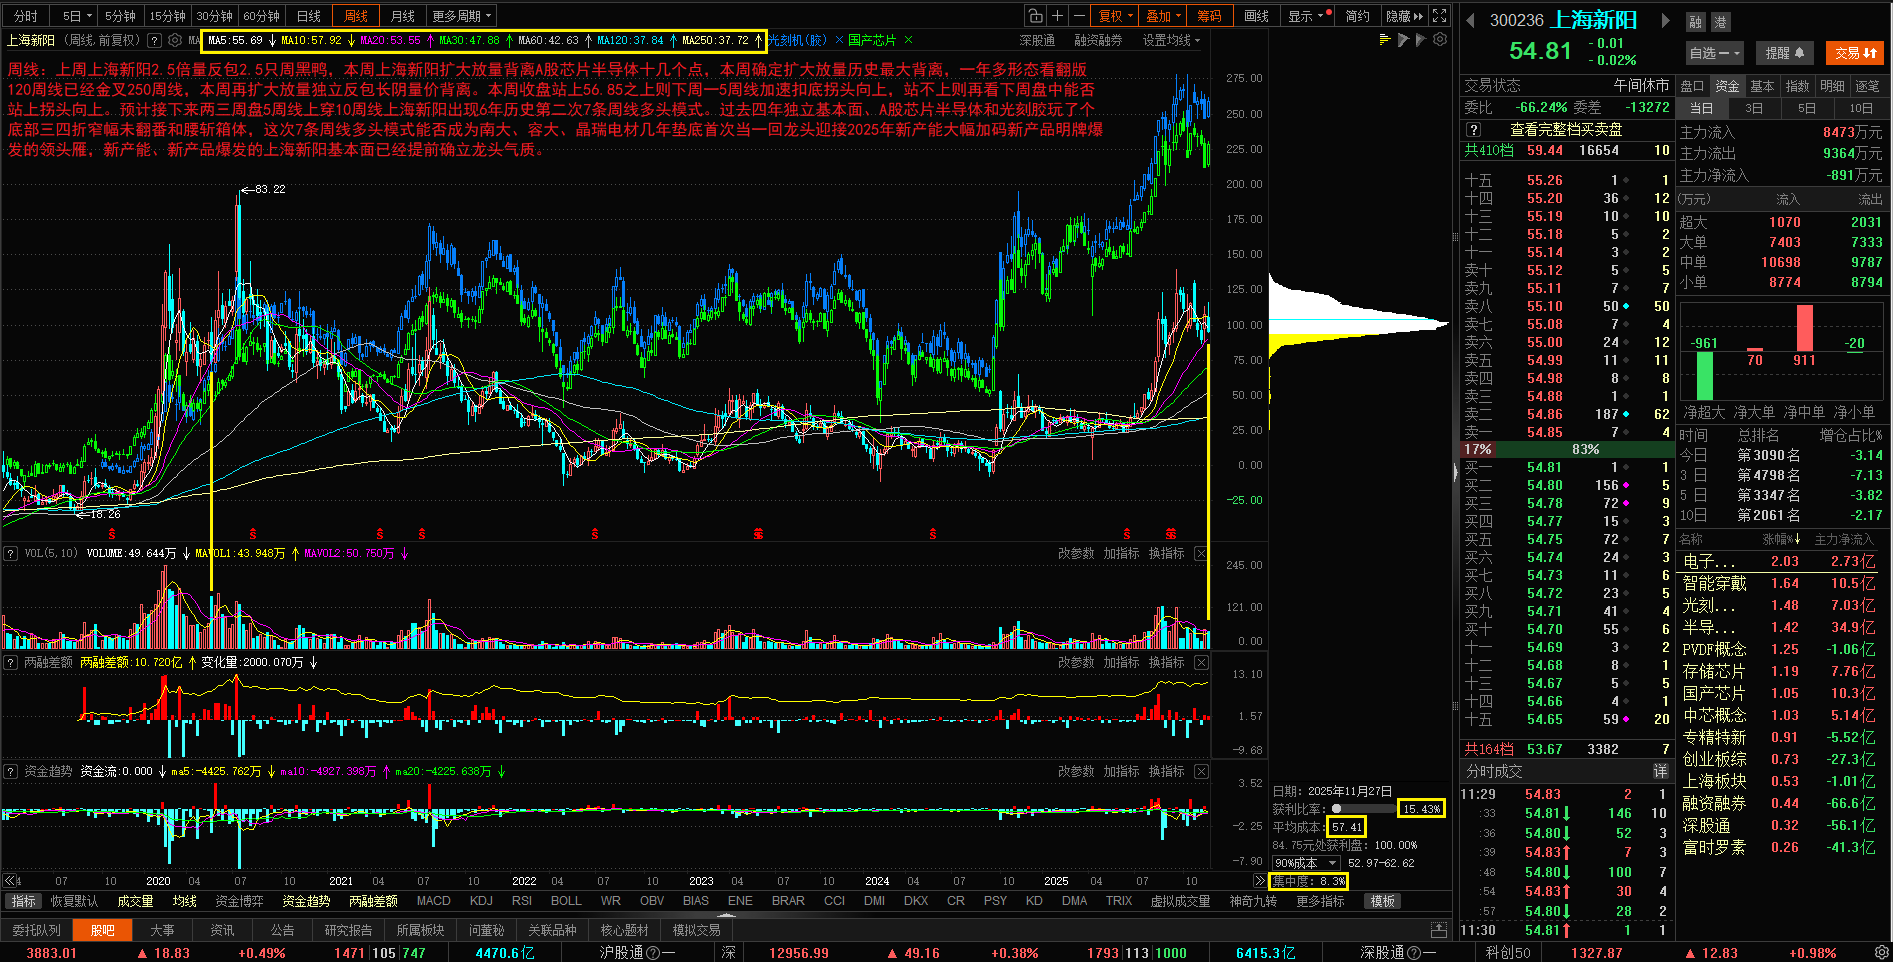Screen dimensions: 1893x962
Task: Remove the 光刻机(胶) overlay tag
Action: pyautogui.click(x=837, y=41)
